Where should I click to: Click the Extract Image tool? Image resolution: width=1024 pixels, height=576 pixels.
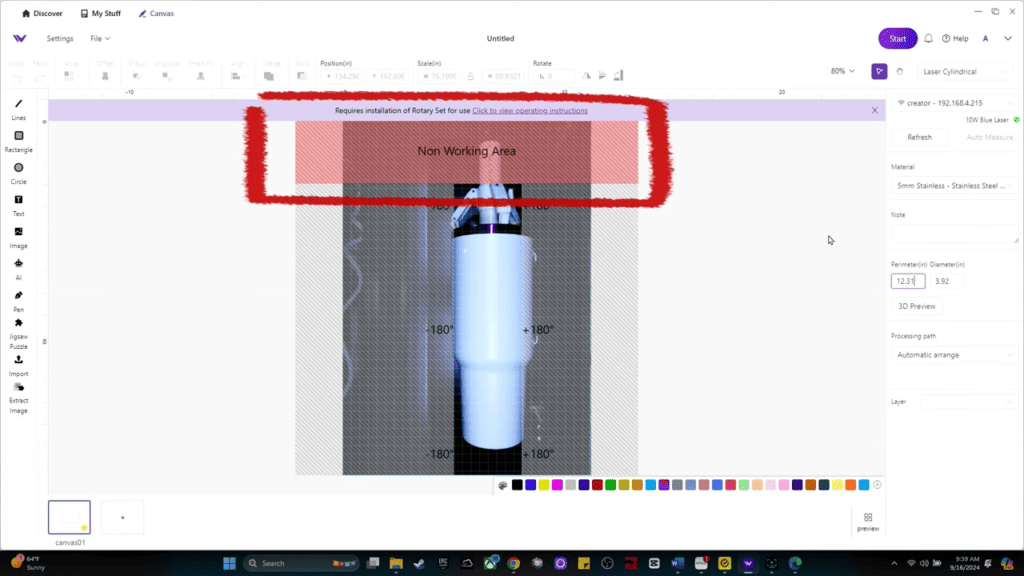coord(18,398)
